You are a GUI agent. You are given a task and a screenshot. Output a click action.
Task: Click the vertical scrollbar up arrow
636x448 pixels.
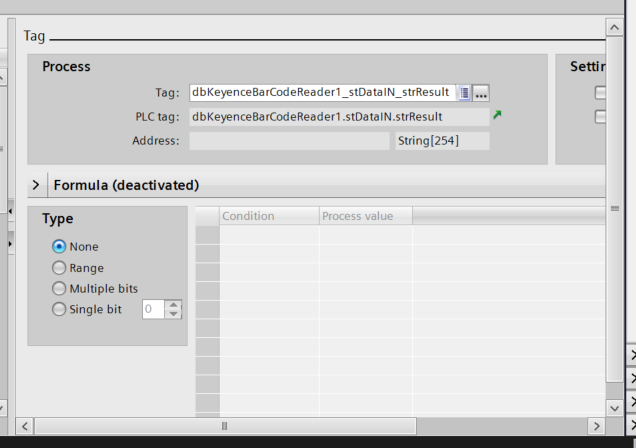pos(615,27)
